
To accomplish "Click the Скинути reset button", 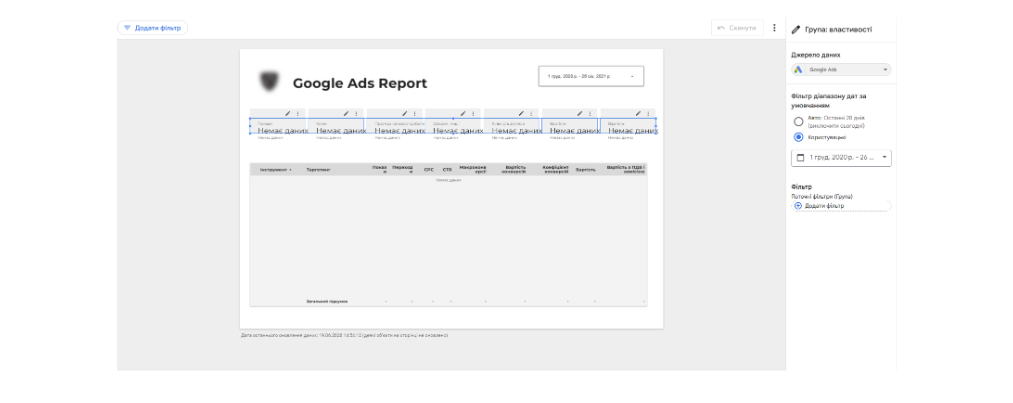I will [x=737, y=28].
